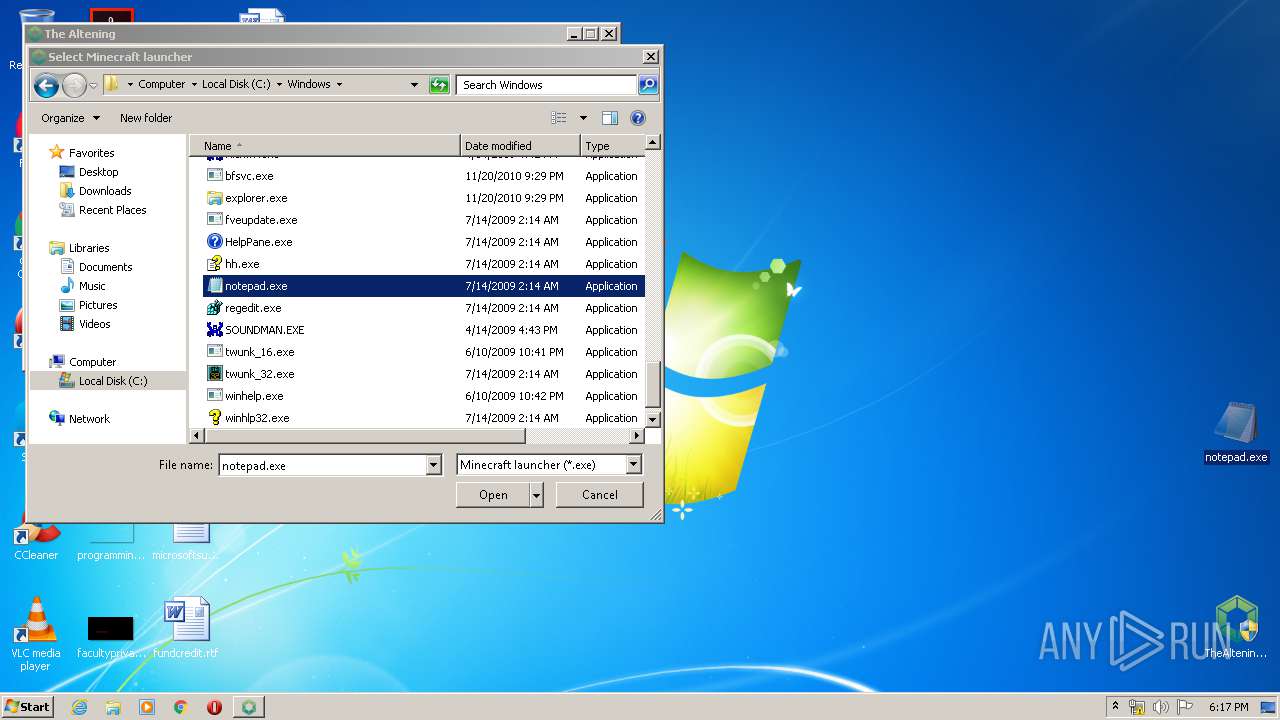Viewport: 1280px width, 720px height.
Task: Click the Start button
Action: (x=28, y=707)
